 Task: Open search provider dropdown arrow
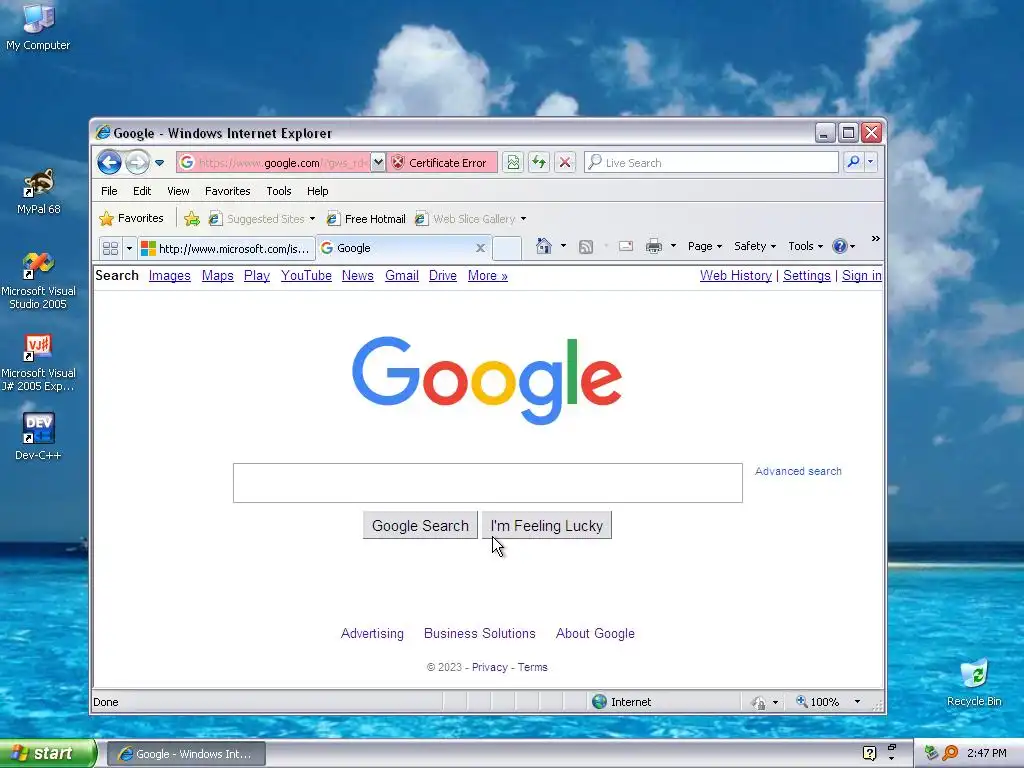tap(871, 162)
